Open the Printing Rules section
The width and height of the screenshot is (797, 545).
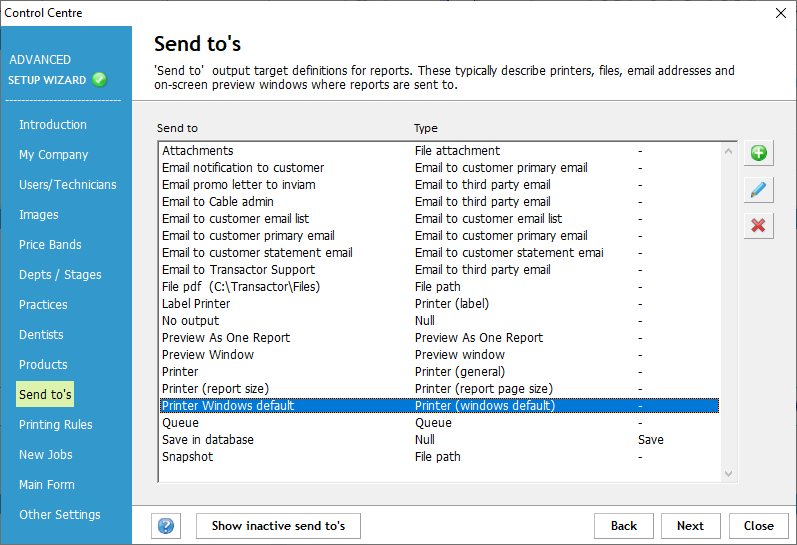point(56,425)
